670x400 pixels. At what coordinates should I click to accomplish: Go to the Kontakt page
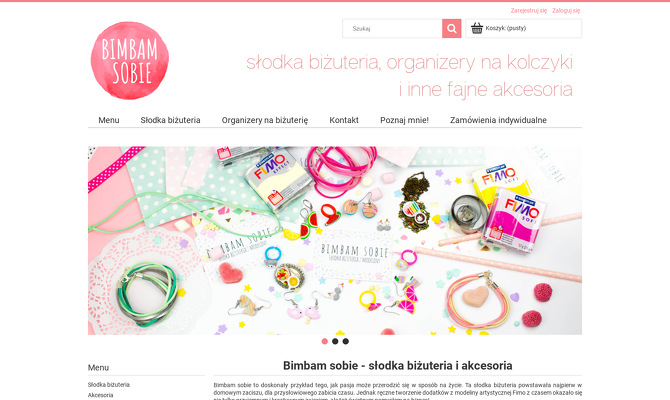(x=344, y=120)
